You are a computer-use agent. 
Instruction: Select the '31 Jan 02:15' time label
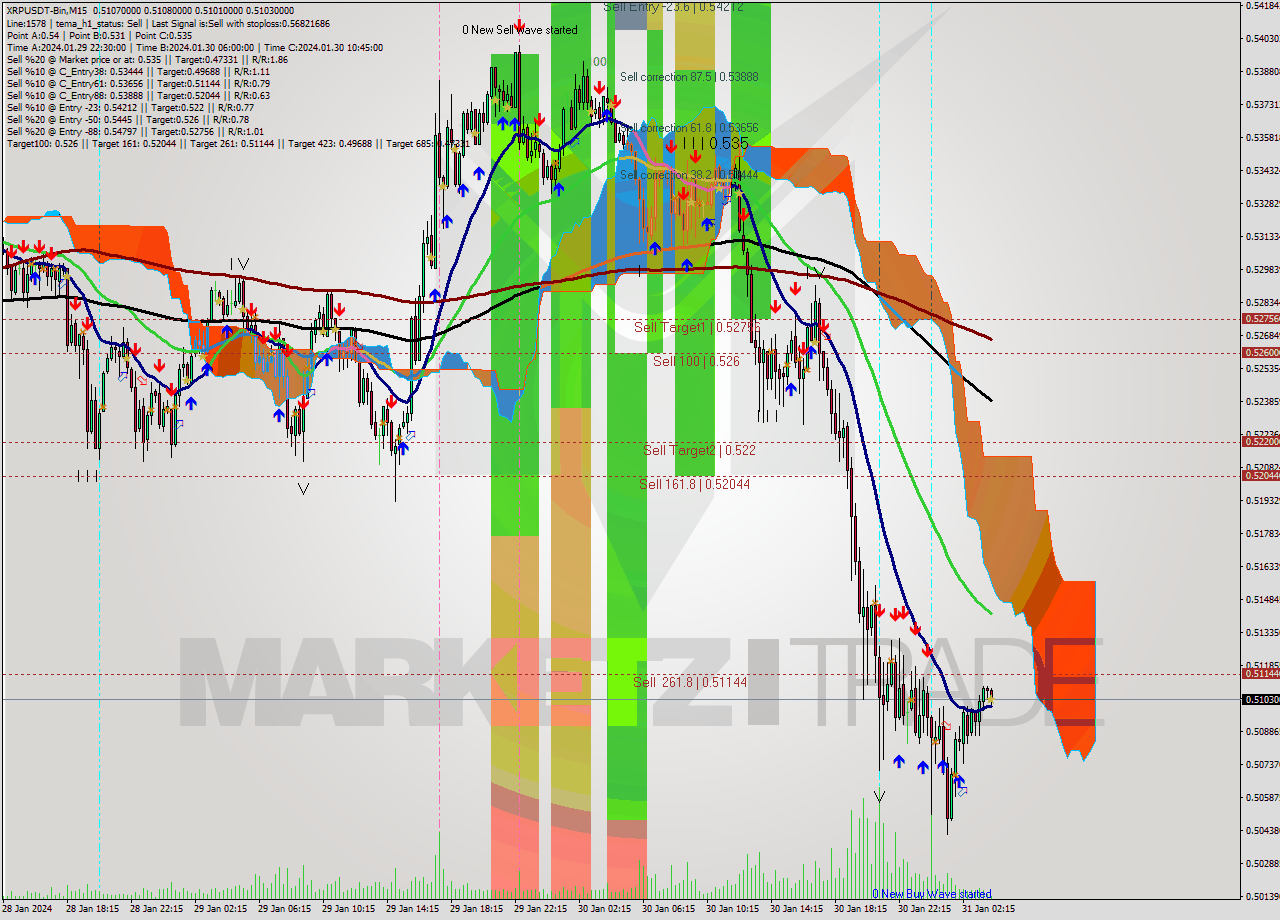pos(988,910)
